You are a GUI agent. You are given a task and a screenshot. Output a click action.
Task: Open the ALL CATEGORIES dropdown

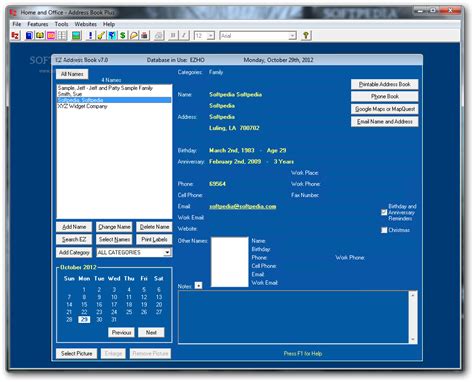[167, 252]
